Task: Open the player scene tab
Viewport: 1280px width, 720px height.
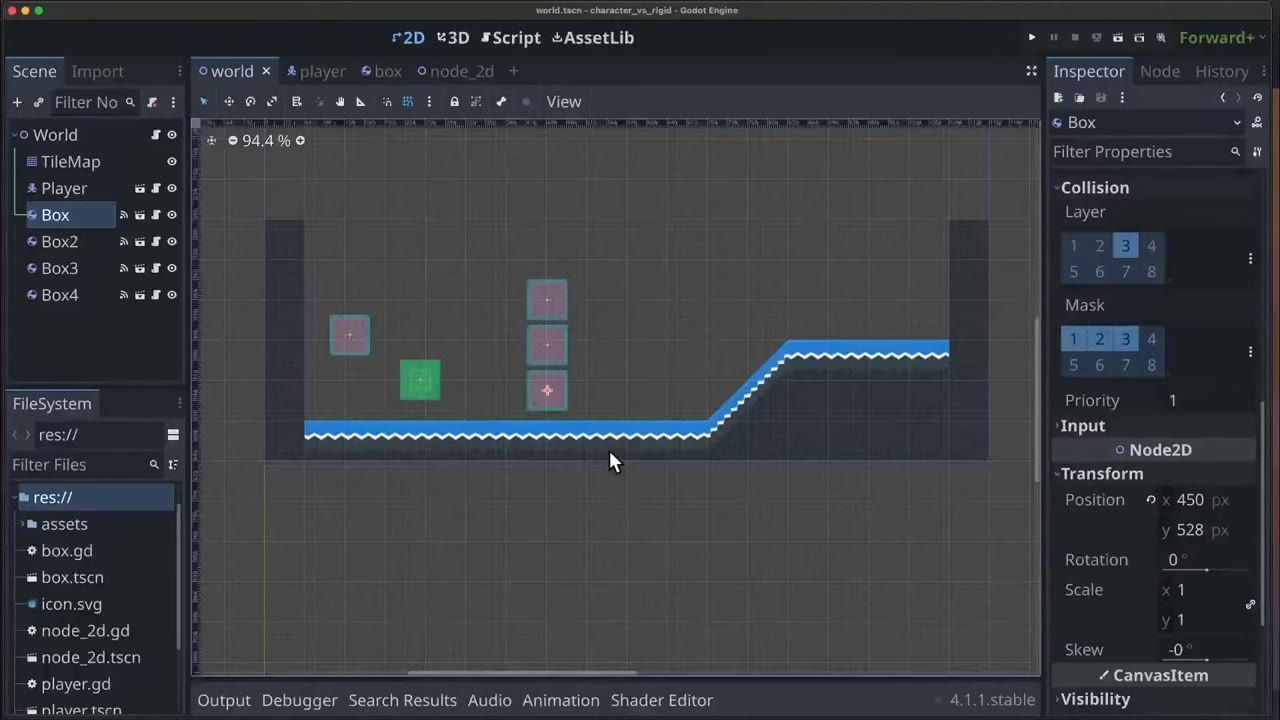Action: click(x=316, y=71)
